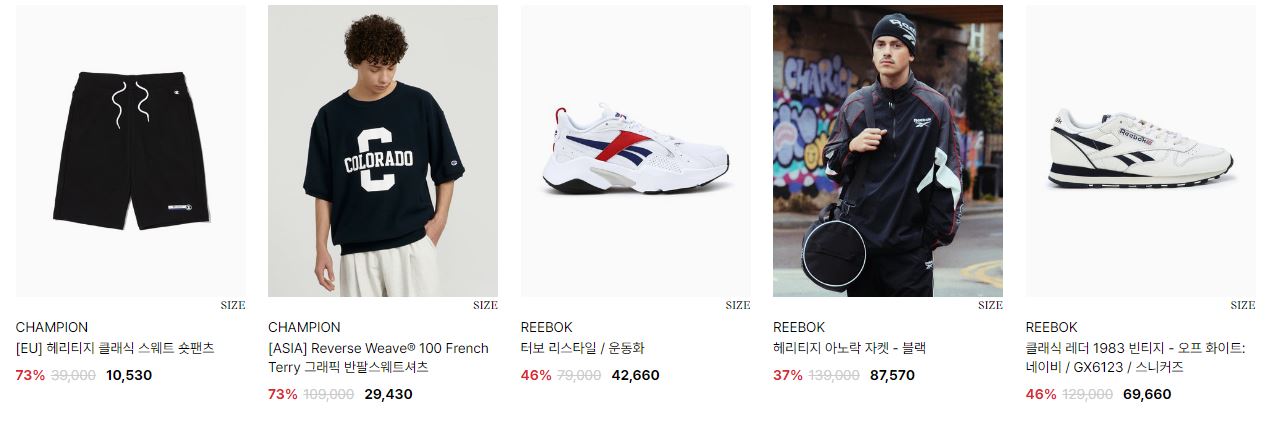
Task: Open [EU] 헤리티지 클래식 스웨트 숏팬츠 product title
Action: click(x=115, y=348)
